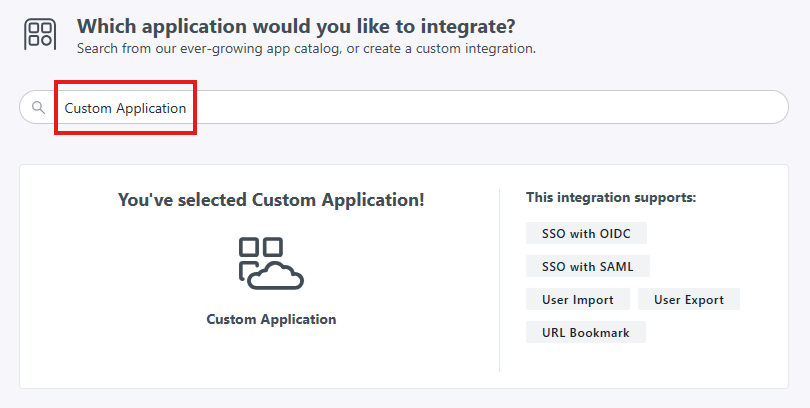
Task: Click the Custom Application text in search box
Action: [125, 108]
